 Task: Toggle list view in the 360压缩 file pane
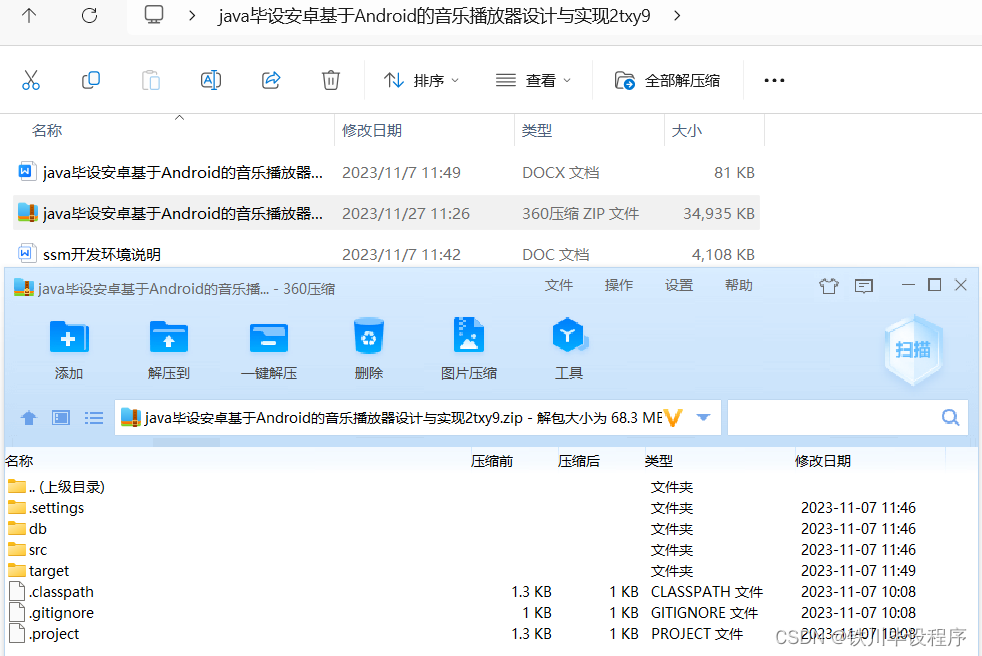[93, 417]
